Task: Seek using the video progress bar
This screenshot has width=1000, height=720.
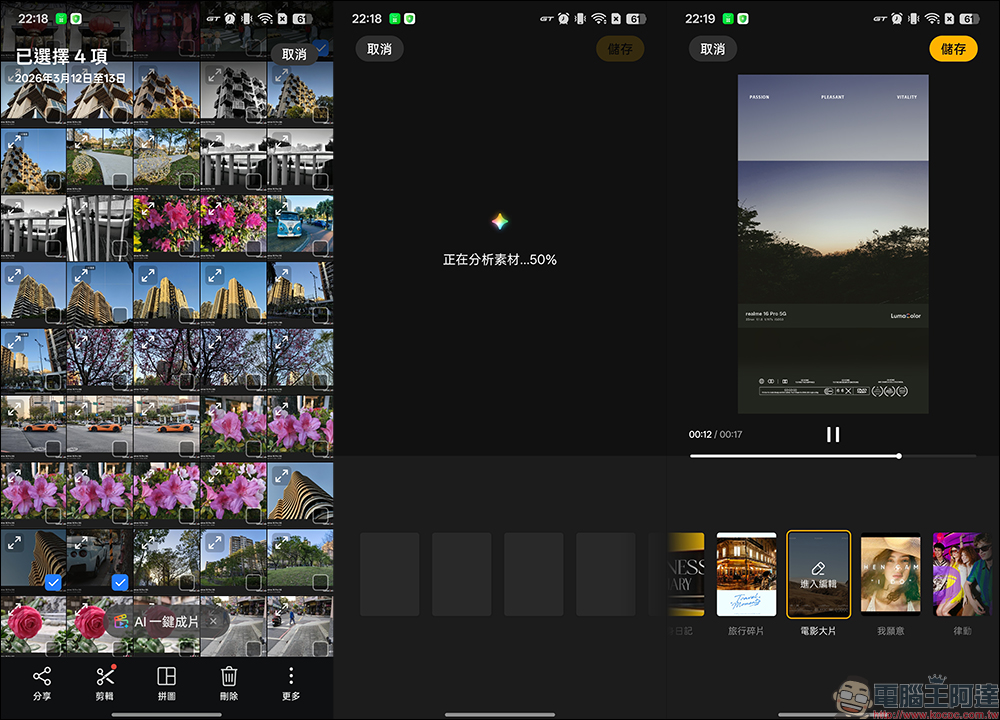Action: pos(833,456)
